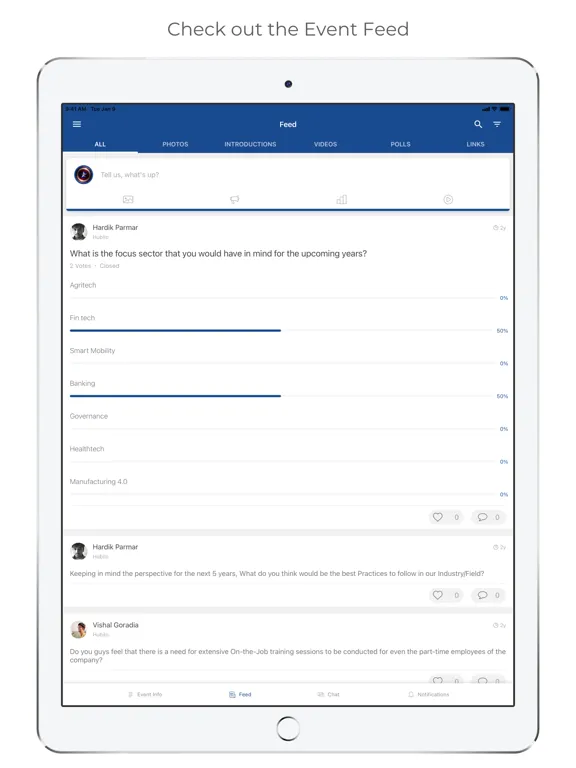Image resolution: width=576 pixels, height=768 pixels.
Task: Click the Fin tech 50% progress bar
Action: [175, 331]
